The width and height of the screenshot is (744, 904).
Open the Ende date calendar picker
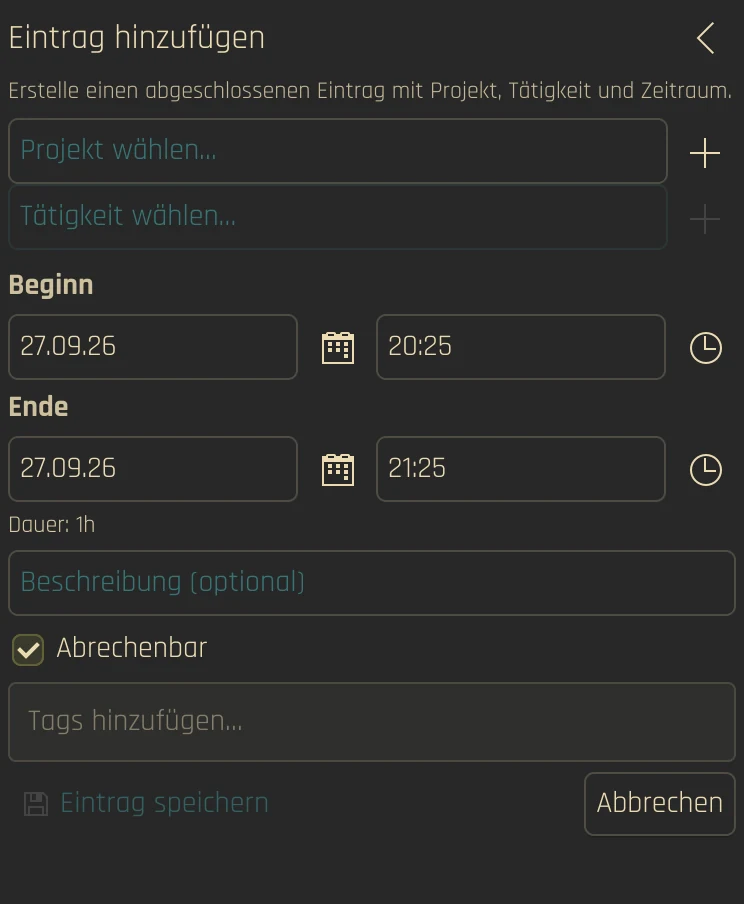coord(338,470)
